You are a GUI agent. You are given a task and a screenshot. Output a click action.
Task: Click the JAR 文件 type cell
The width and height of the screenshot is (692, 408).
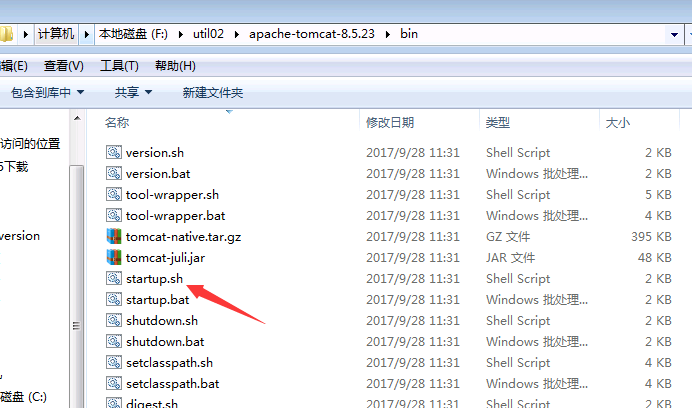point(510,257)
